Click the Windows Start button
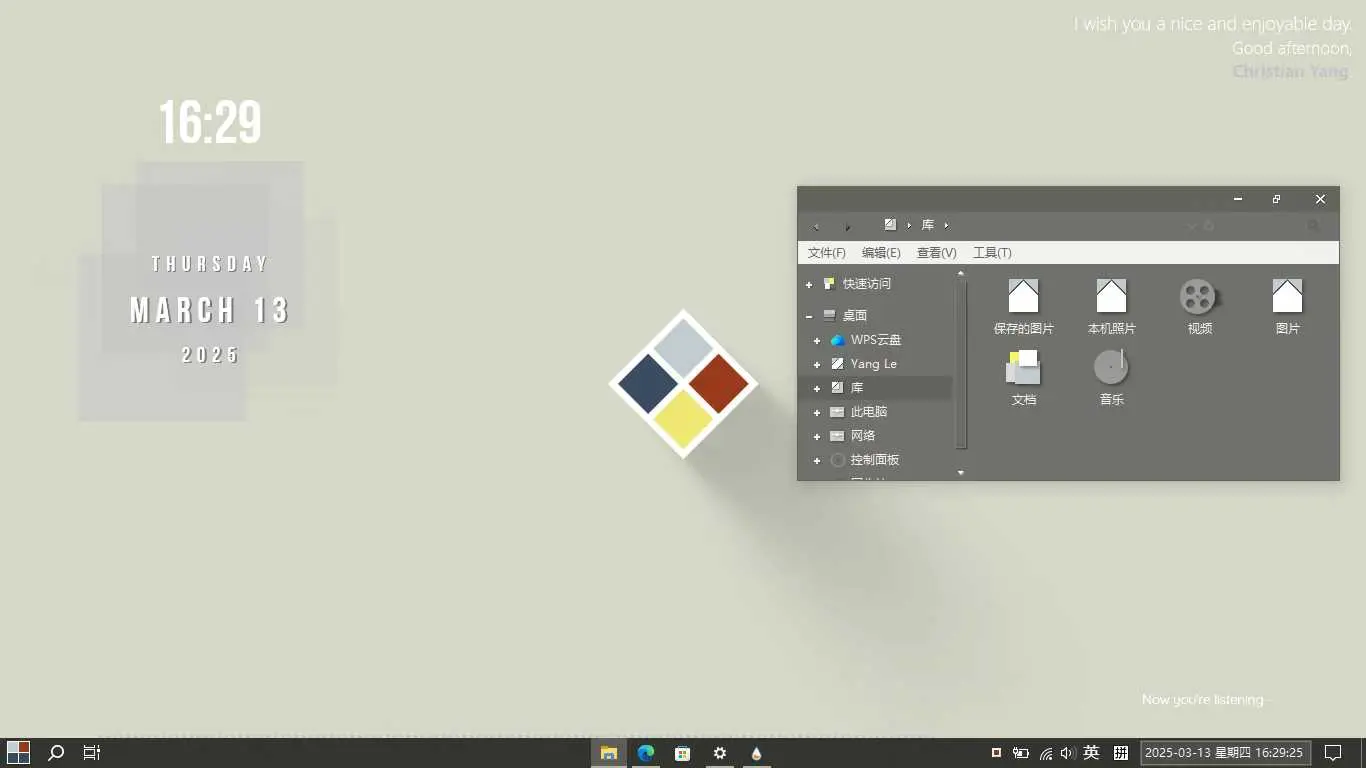The width and height of the screenshot is (1366, 768). click(18, 753)
